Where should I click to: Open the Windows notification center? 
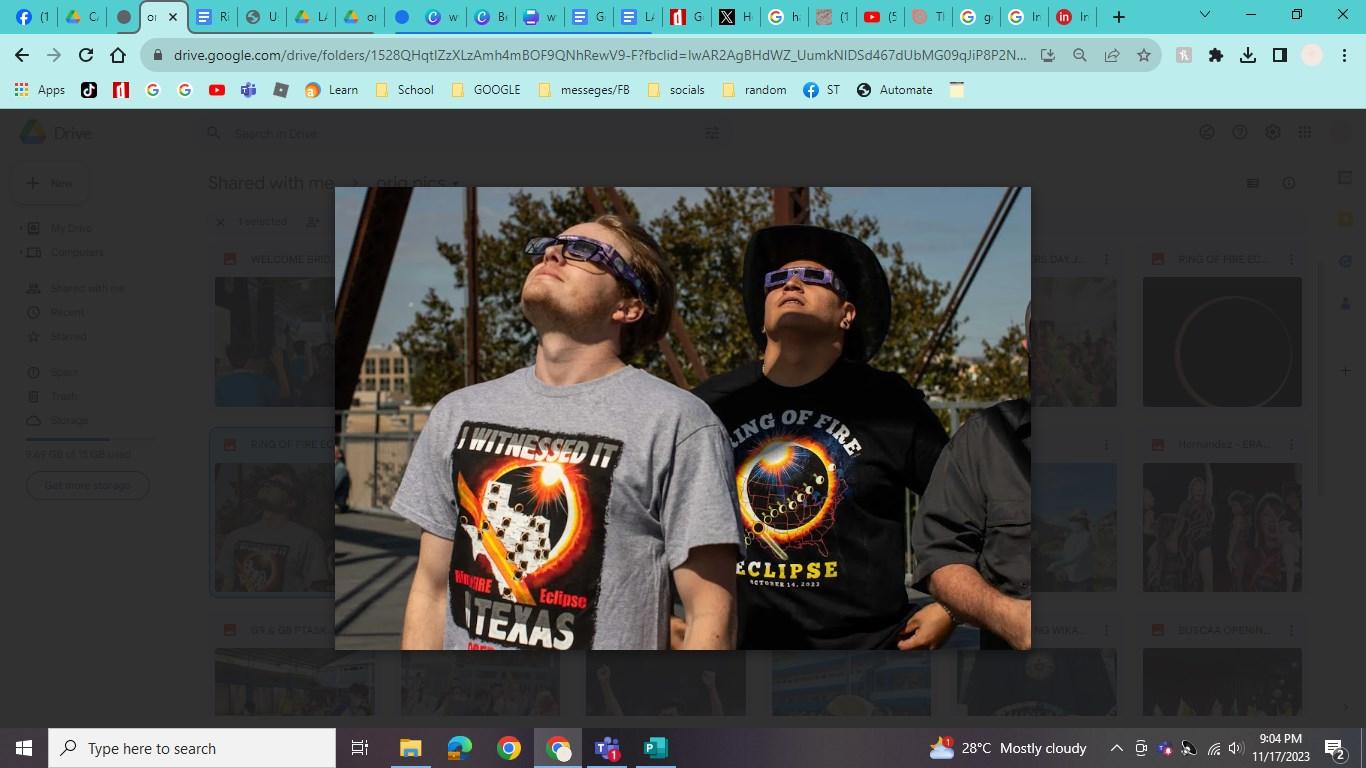1334,748
